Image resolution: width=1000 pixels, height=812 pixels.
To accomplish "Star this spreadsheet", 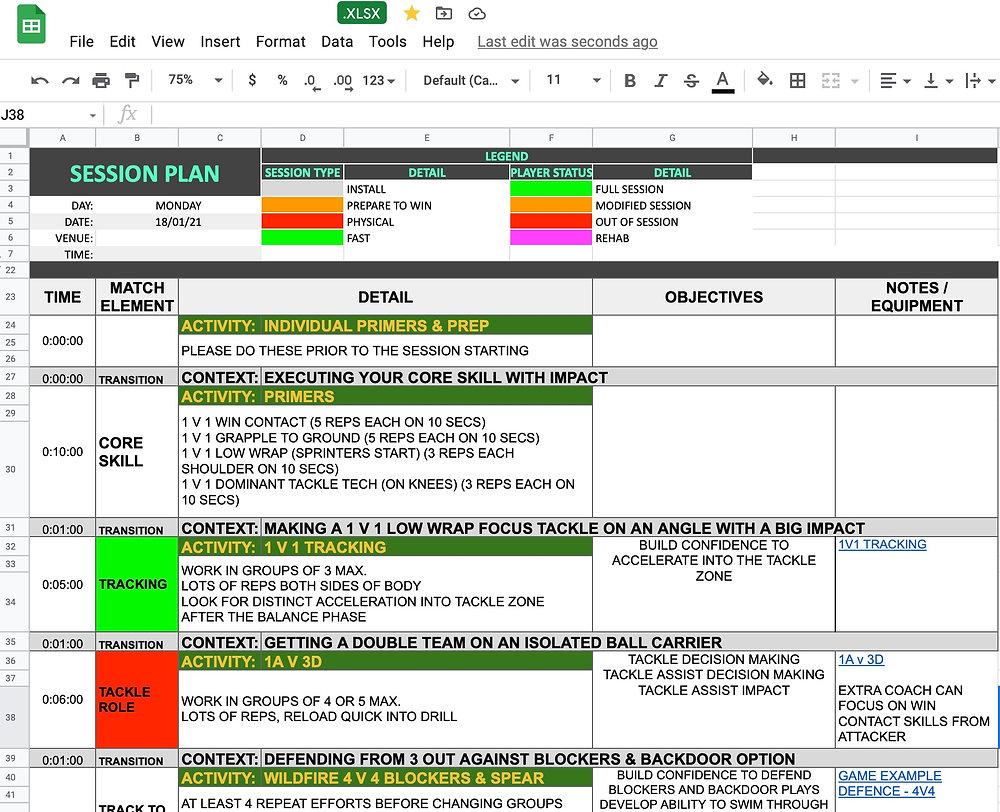I will point(411,13).
